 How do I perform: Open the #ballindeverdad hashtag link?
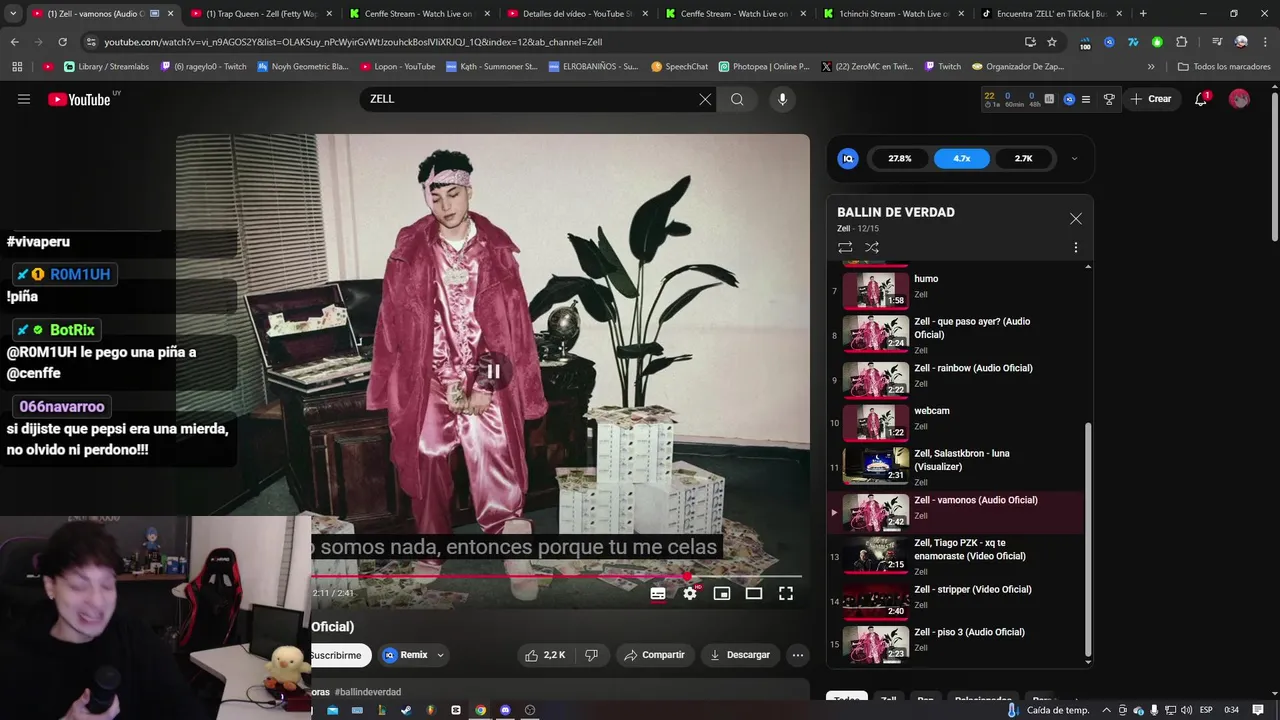(x=368, y=692)
